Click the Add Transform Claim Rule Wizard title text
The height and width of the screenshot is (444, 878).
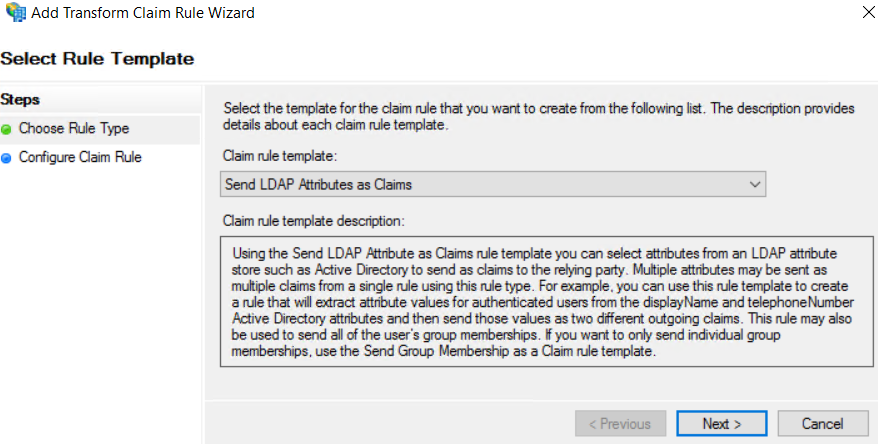(143, 13)
